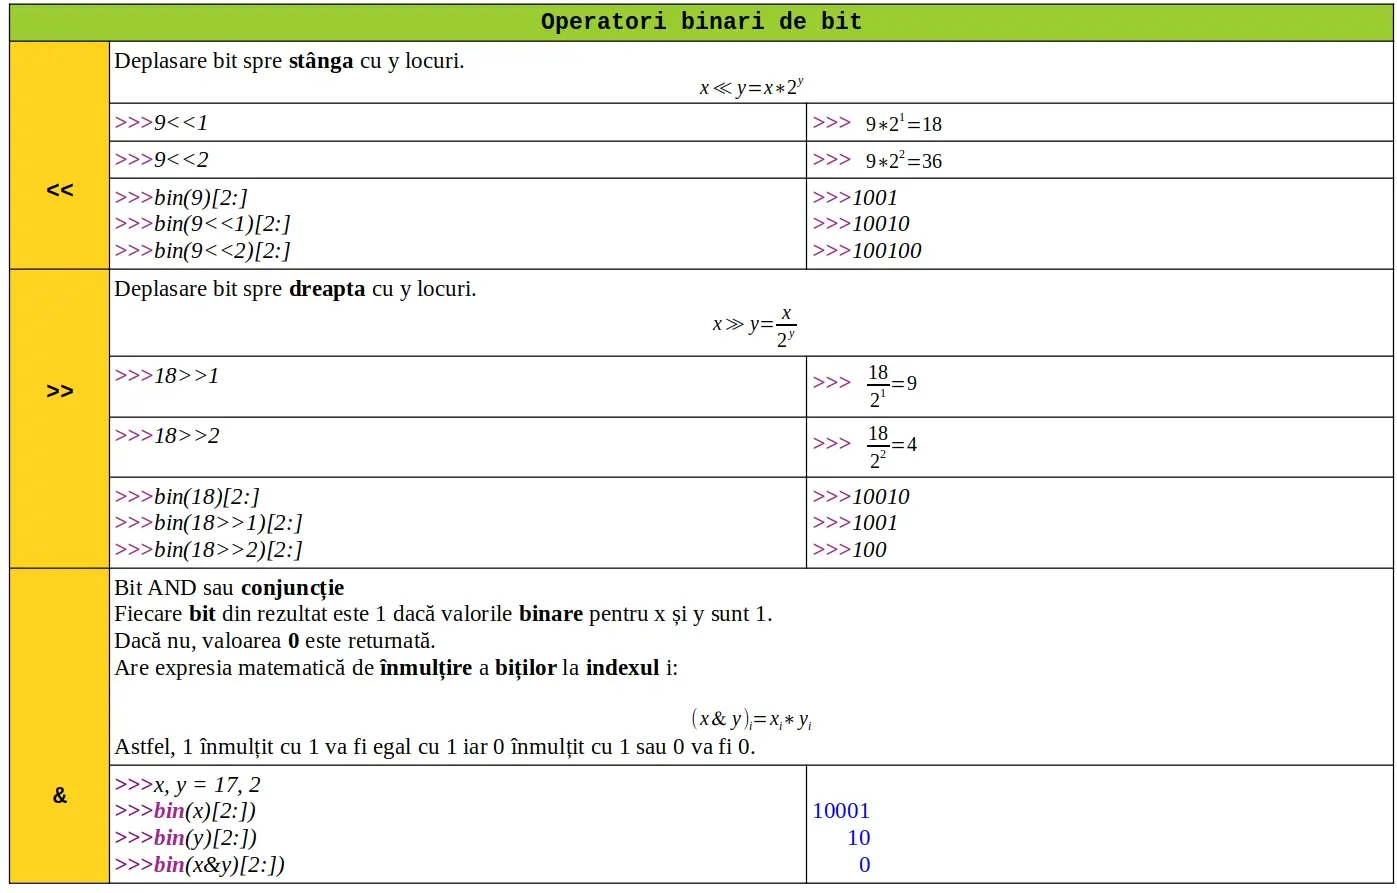1397x893 pixels.
Task: Click the blue output '0' in AND section
Action: tap(865, 865)
